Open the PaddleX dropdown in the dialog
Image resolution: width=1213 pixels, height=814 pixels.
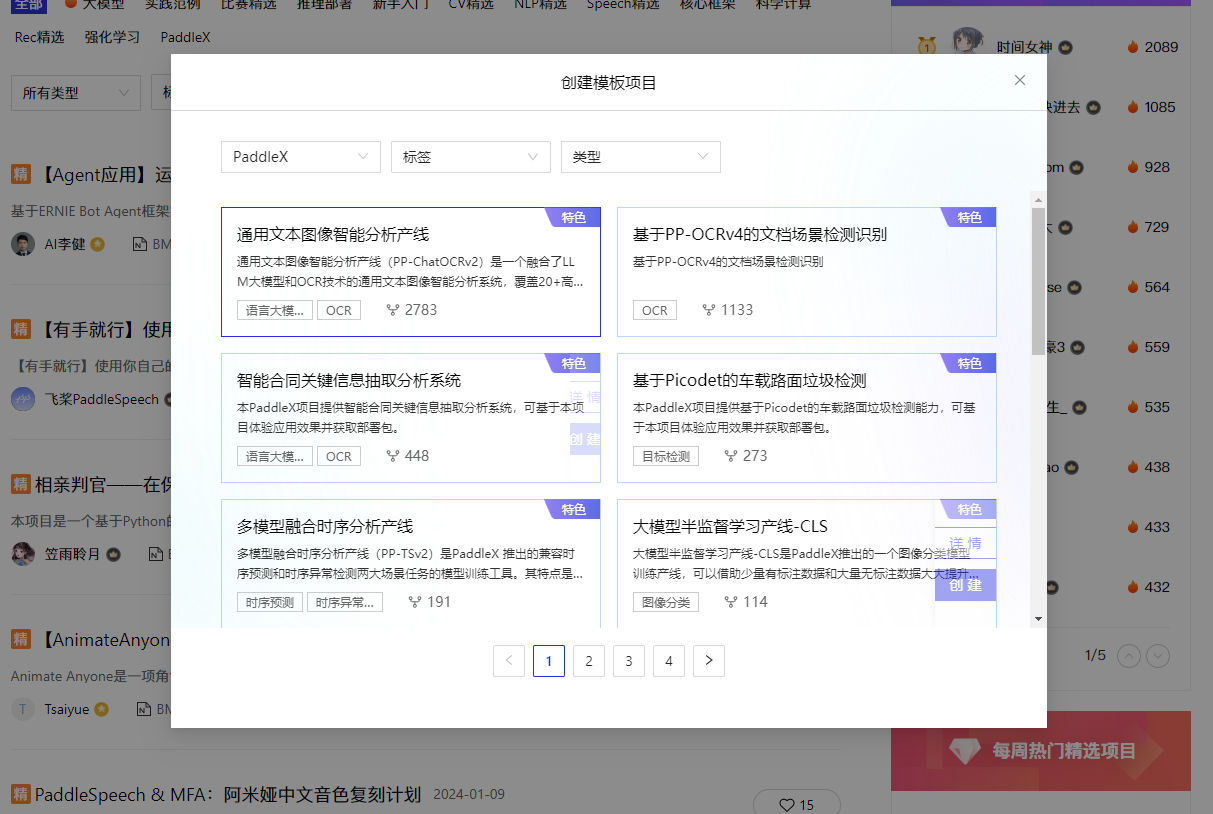301,157
